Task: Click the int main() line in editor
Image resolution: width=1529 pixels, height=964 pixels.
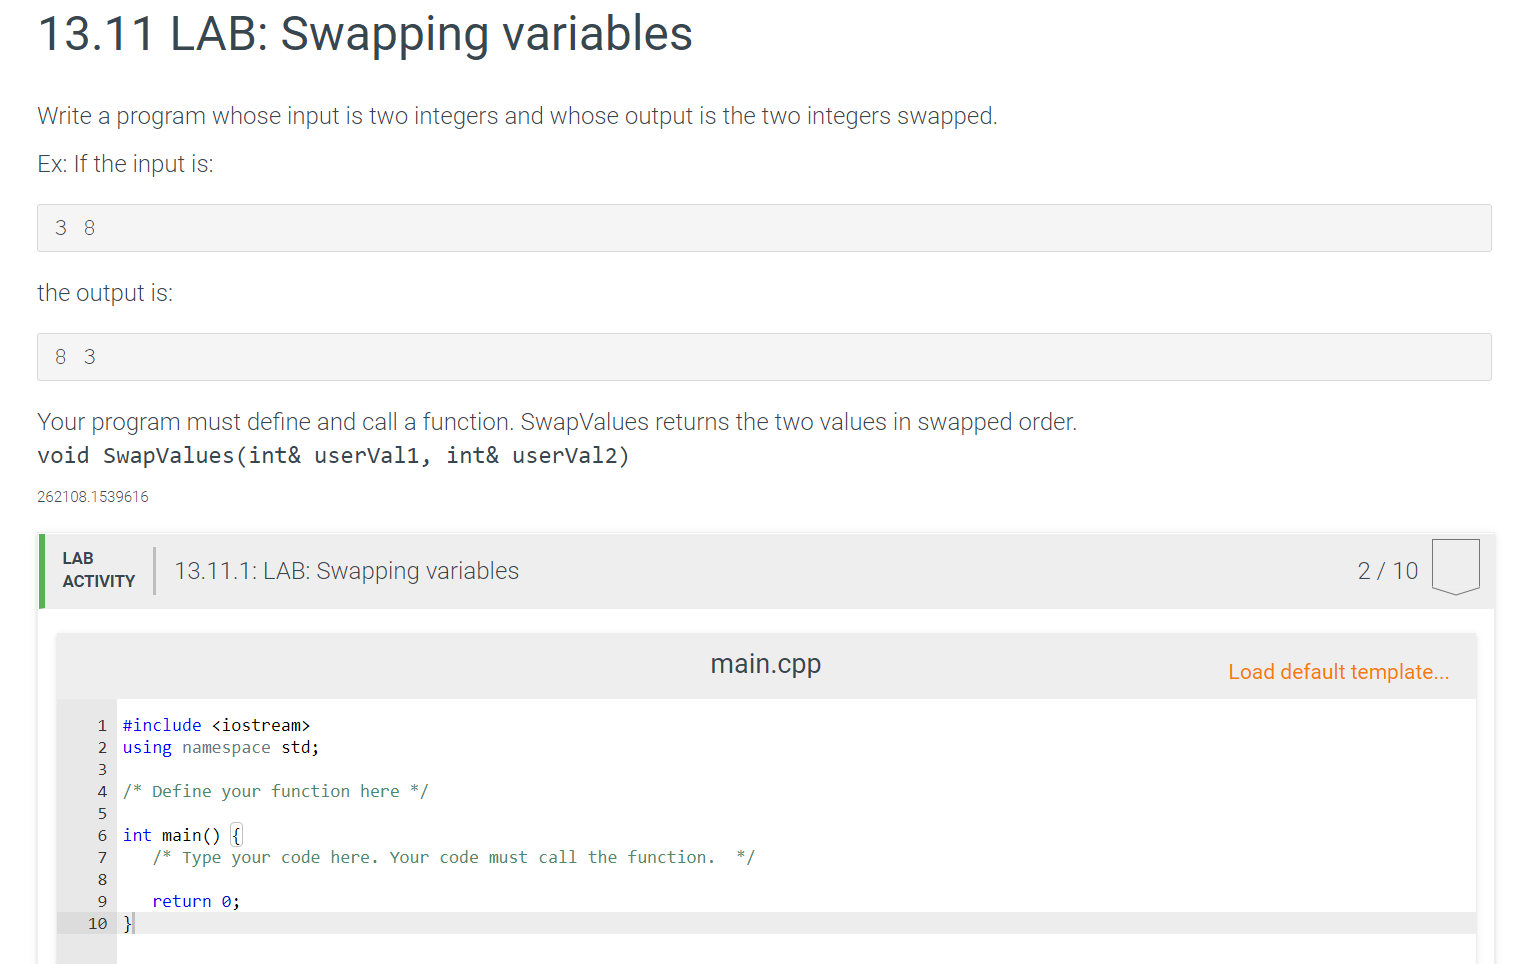Action: [x=182, y=835]
